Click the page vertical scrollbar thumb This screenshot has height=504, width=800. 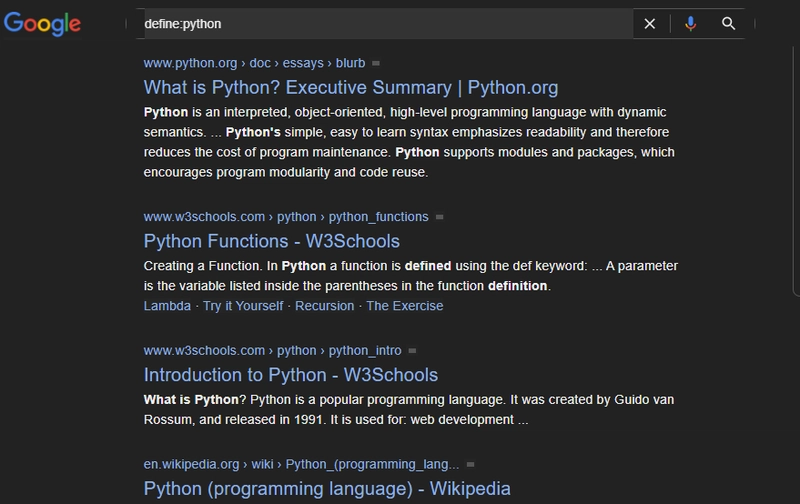796,171
